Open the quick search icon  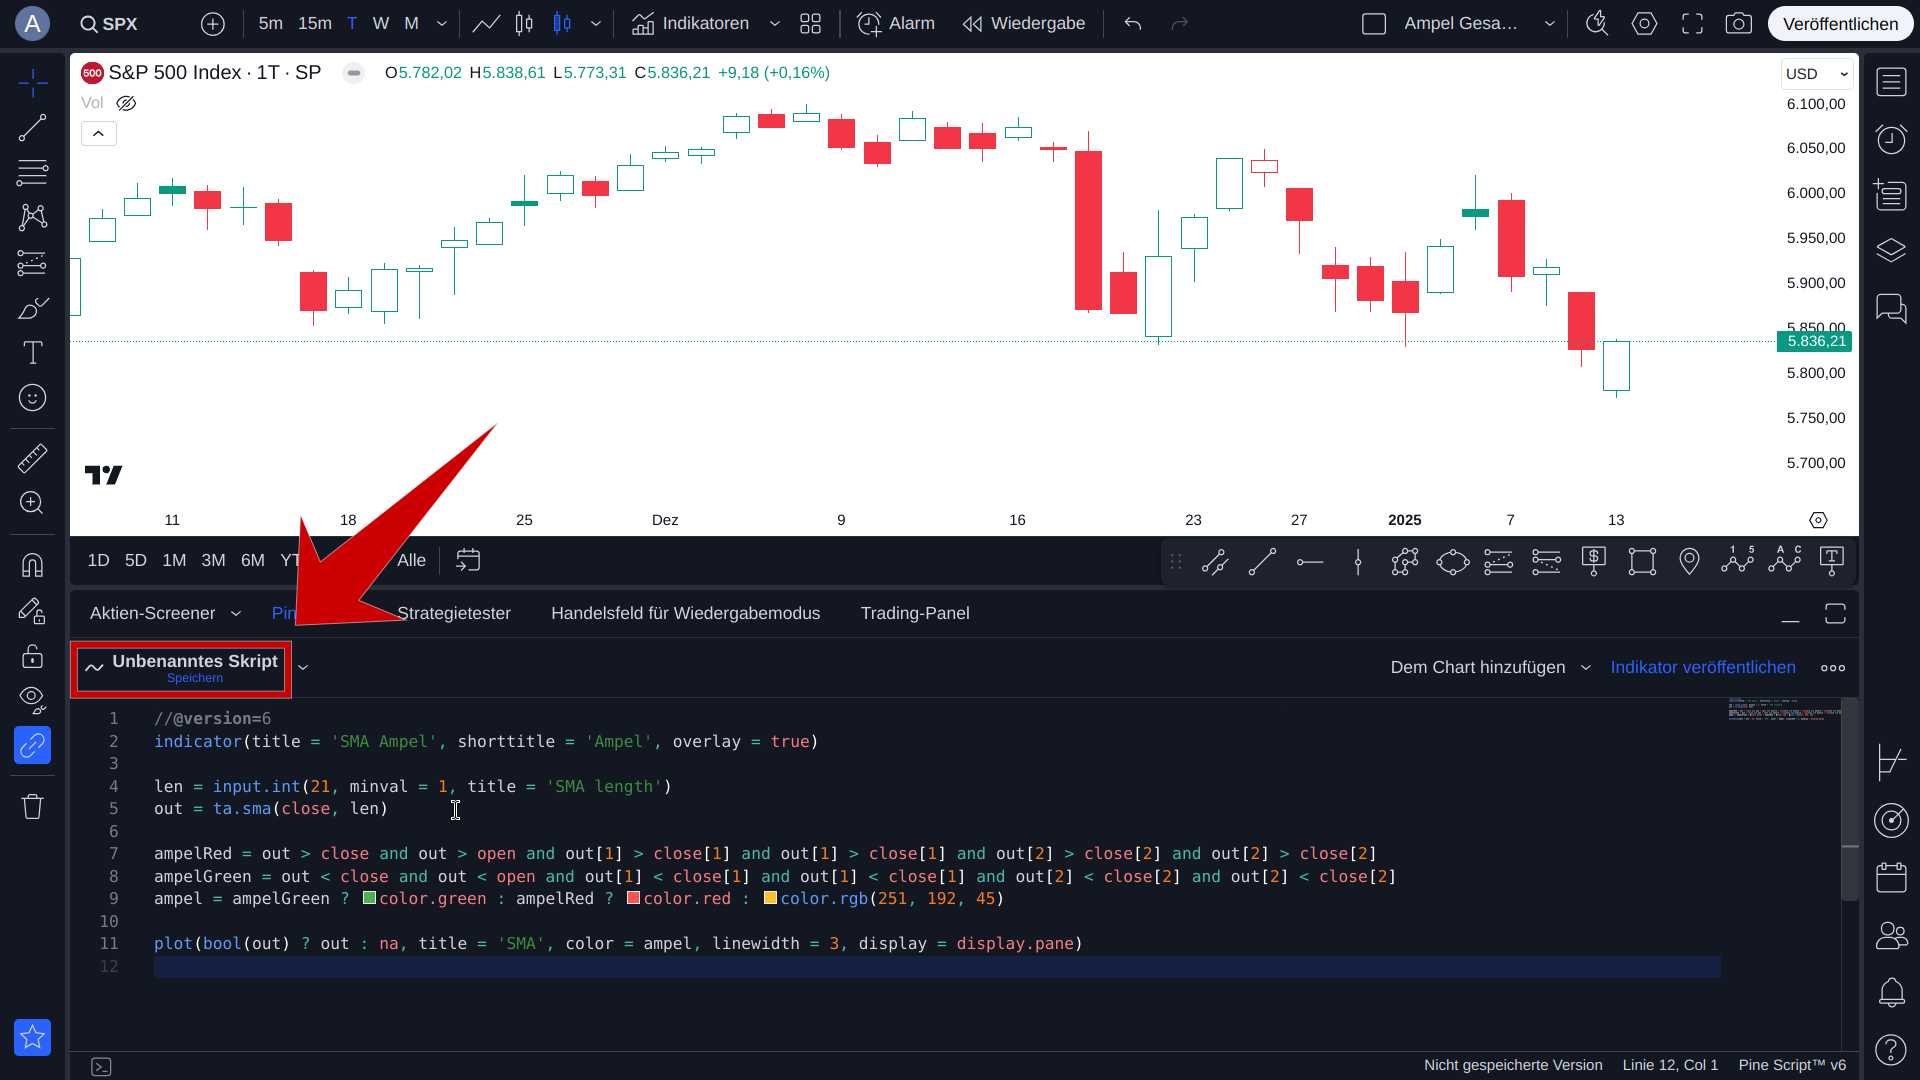coord(1597,23)
